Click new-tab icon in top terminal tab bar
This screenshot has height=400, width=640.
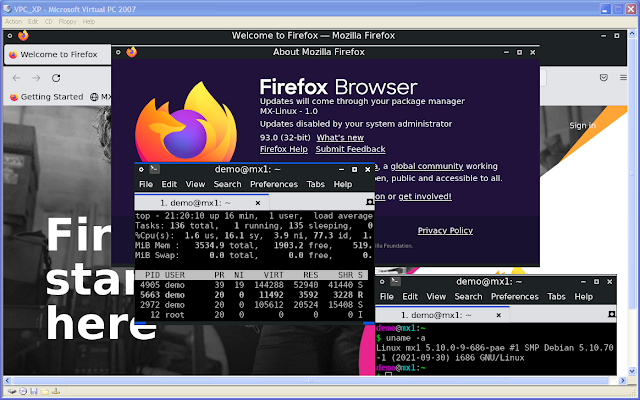(x=370, y=202)
